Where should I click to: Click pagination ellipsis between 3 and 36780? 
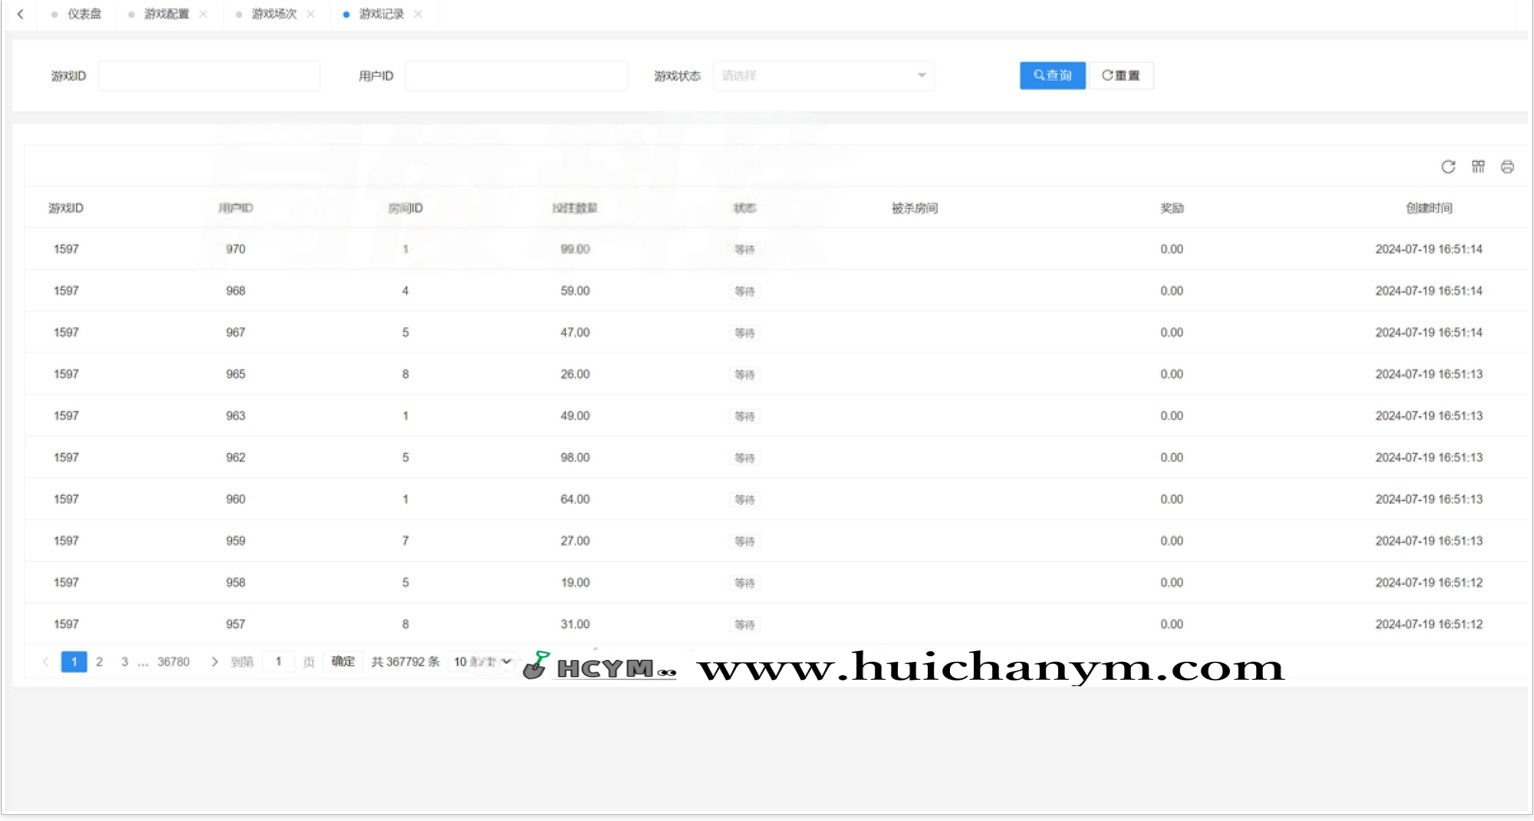click(x=143, y=662)
